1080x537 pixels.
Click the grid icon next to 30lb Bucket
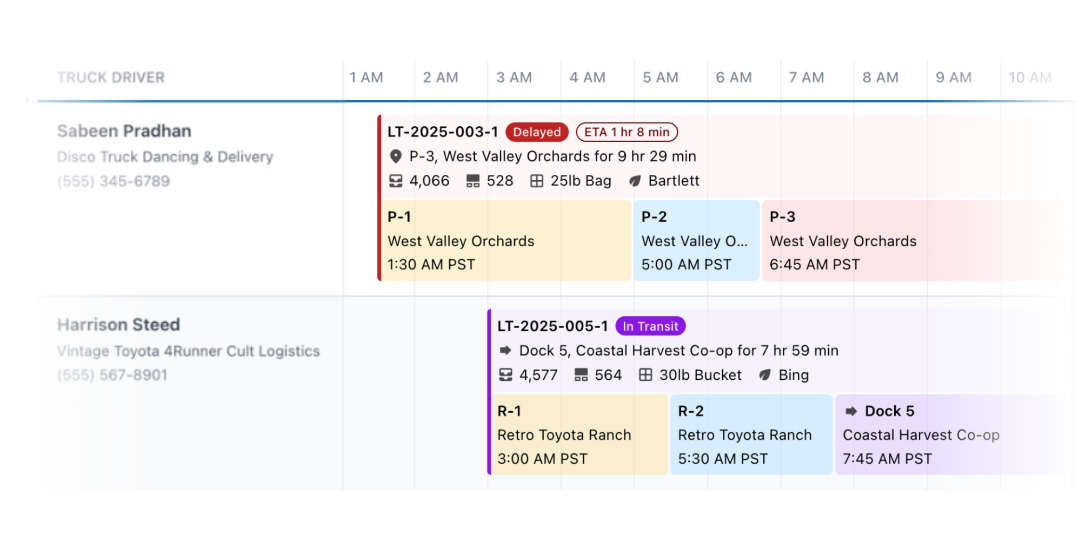point(646,375)
